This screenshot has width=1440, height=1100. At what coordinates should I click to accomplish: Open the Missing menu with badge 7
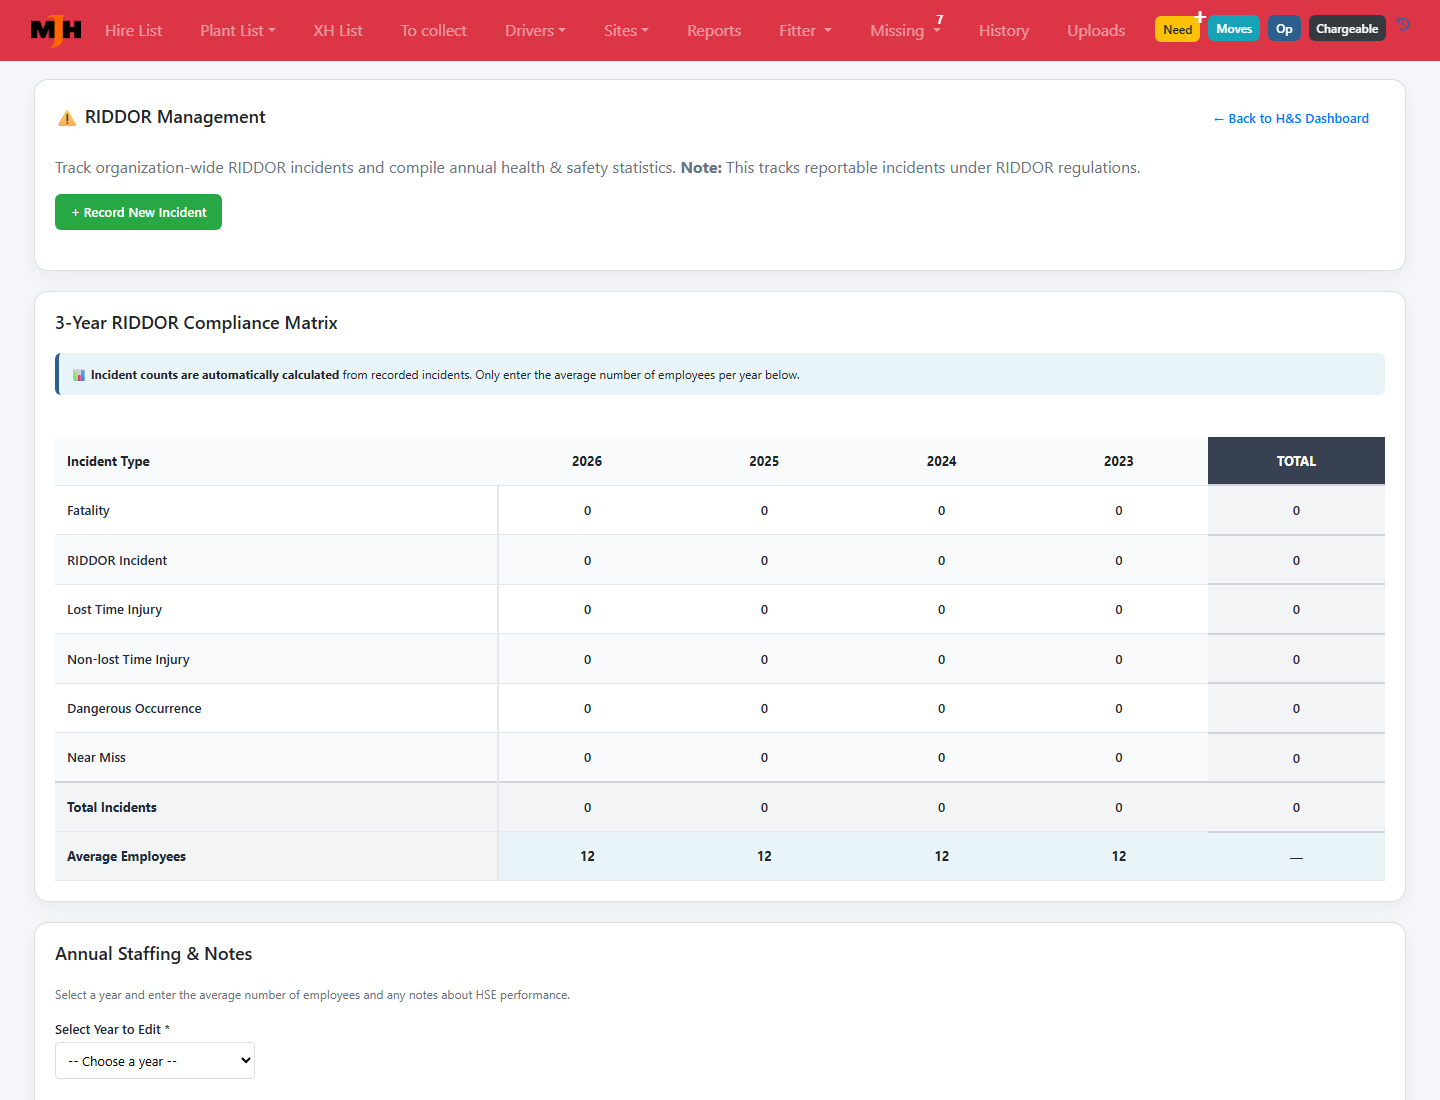tap(906, 30)
